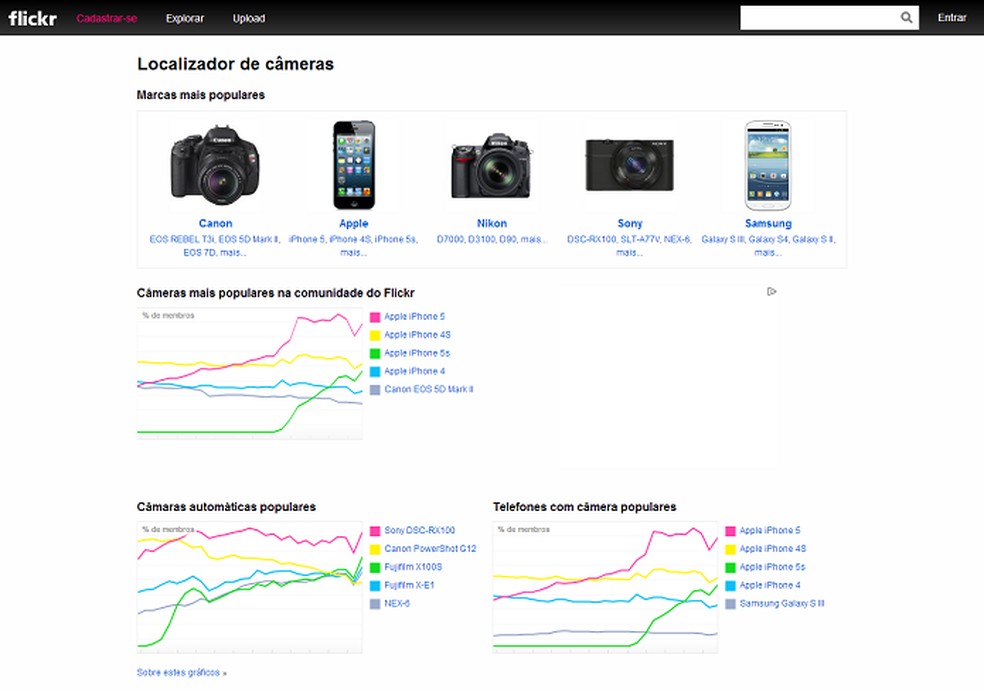Viewport: 984px width, 692px height.
Task: Open the Explorar menu
Action: tap(184, 18)
